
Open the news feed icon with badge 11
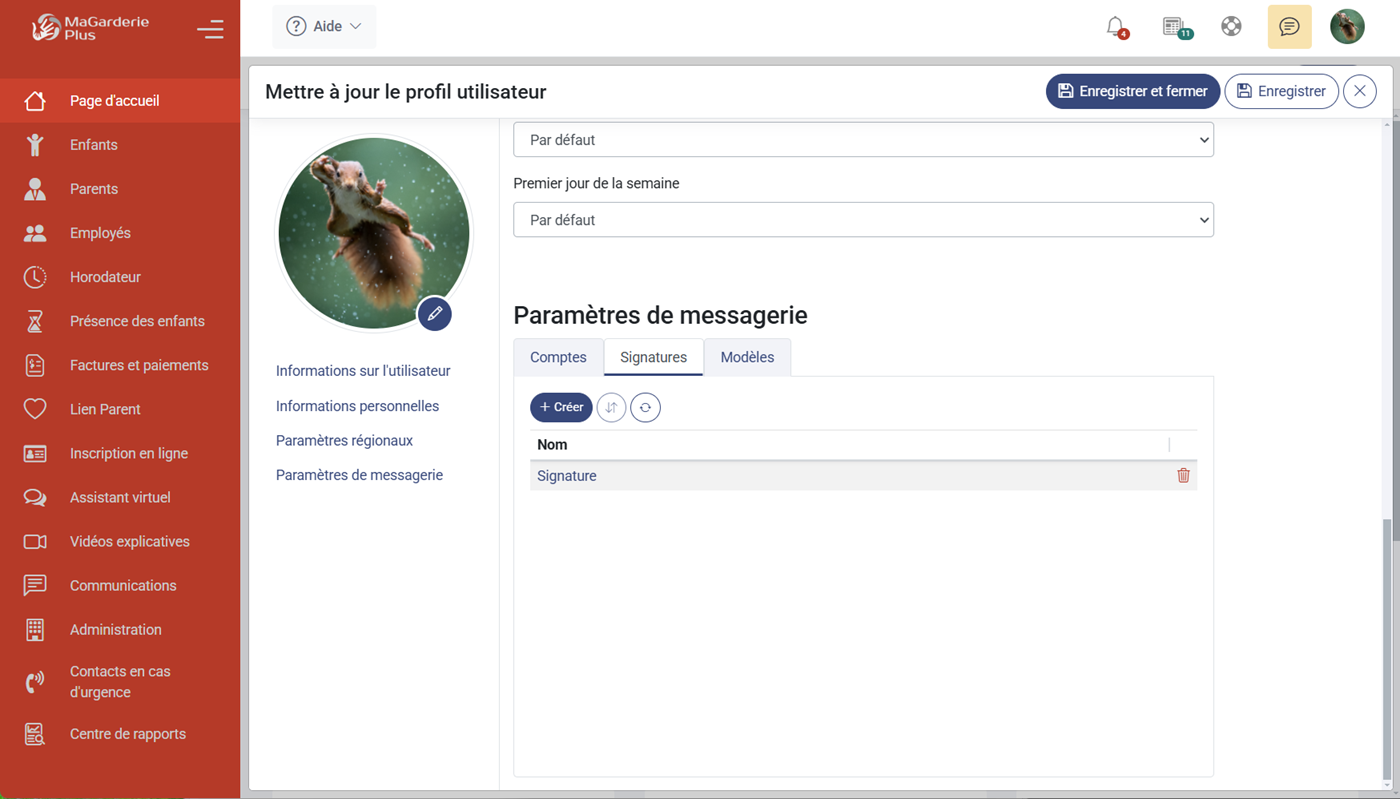coord(1175,27)
